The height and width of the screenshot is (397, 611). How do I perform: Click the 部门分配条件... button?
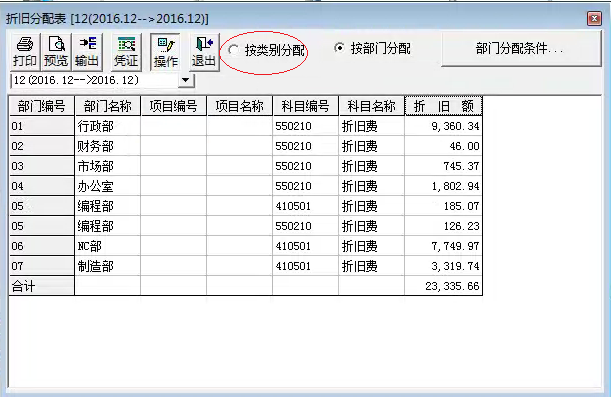pyautogui.click(x=521, y=49)
